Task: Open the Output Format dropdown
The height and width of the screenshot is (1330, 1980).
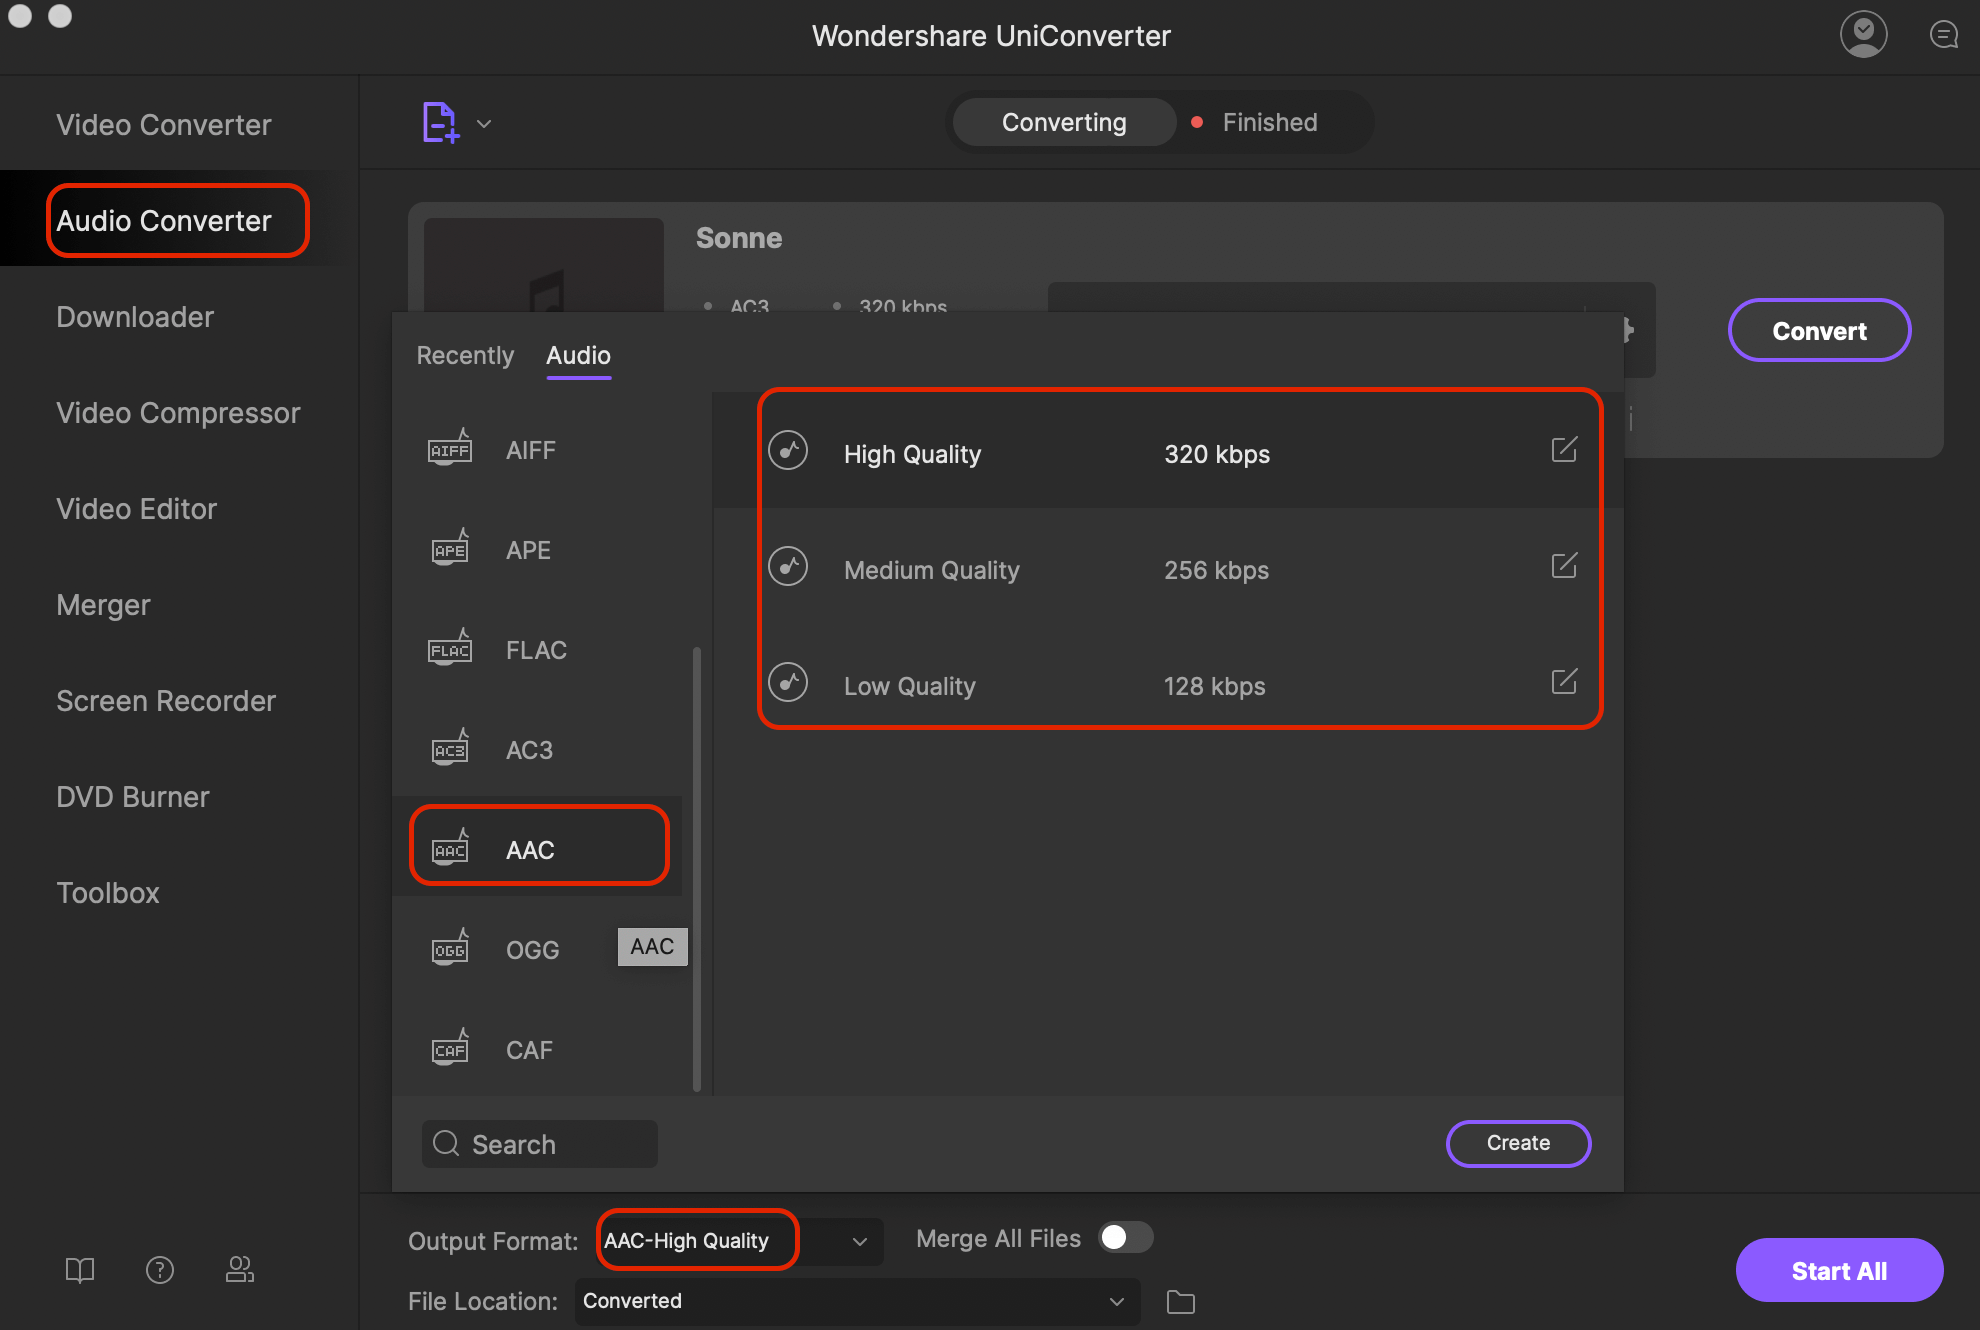Action: coord(741,1241)
